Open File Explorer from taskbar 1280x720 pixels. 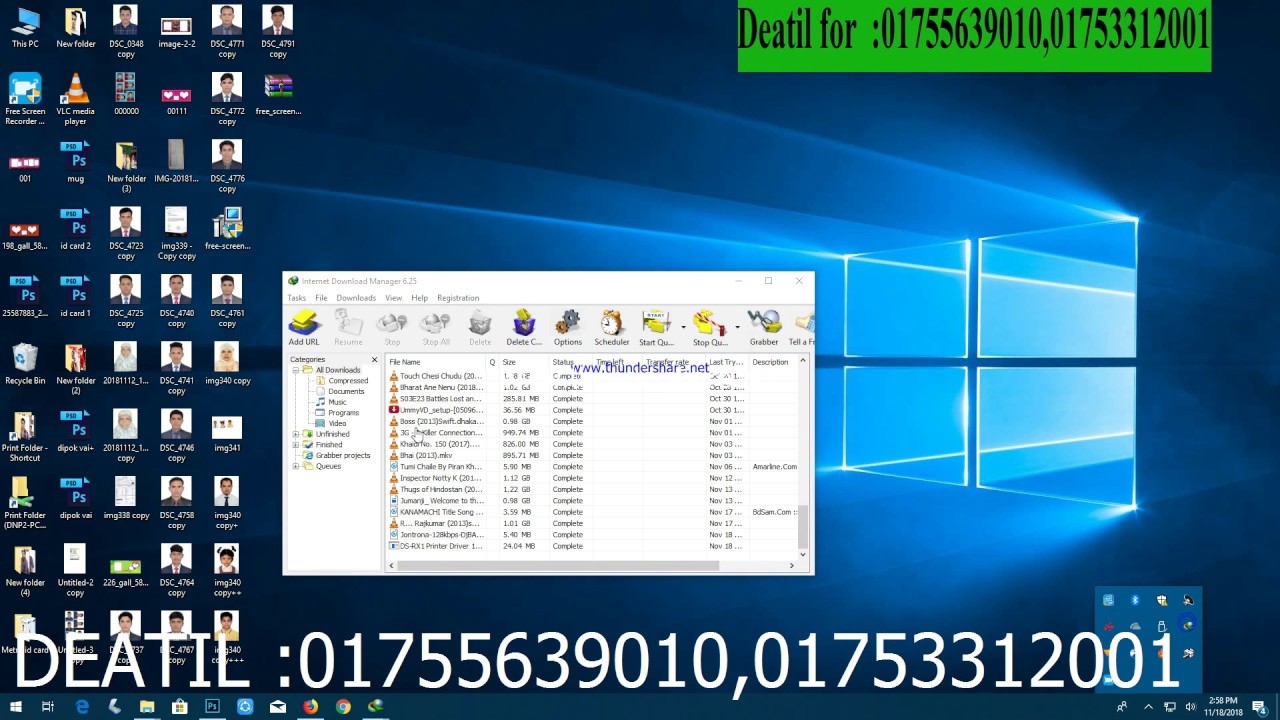tap(147, 706)
